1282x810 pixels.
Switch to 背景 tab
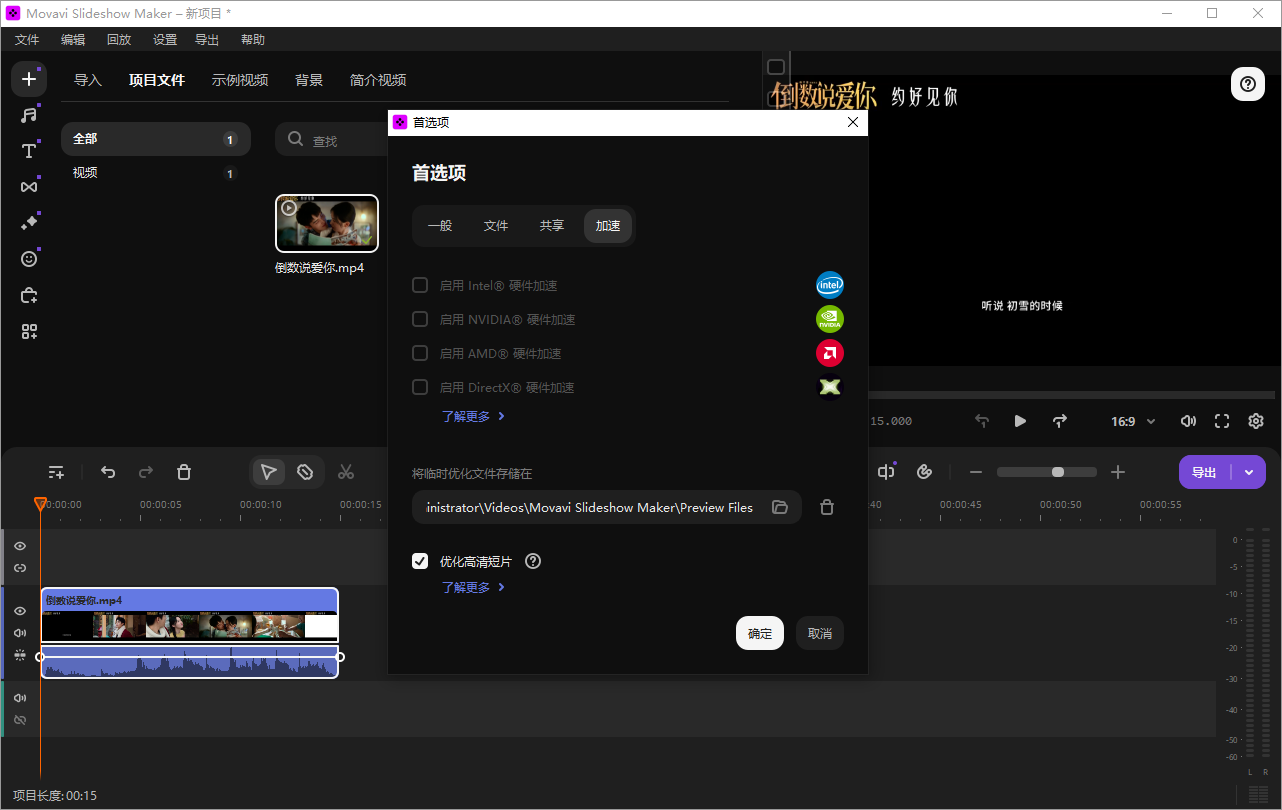pos(309,80)
